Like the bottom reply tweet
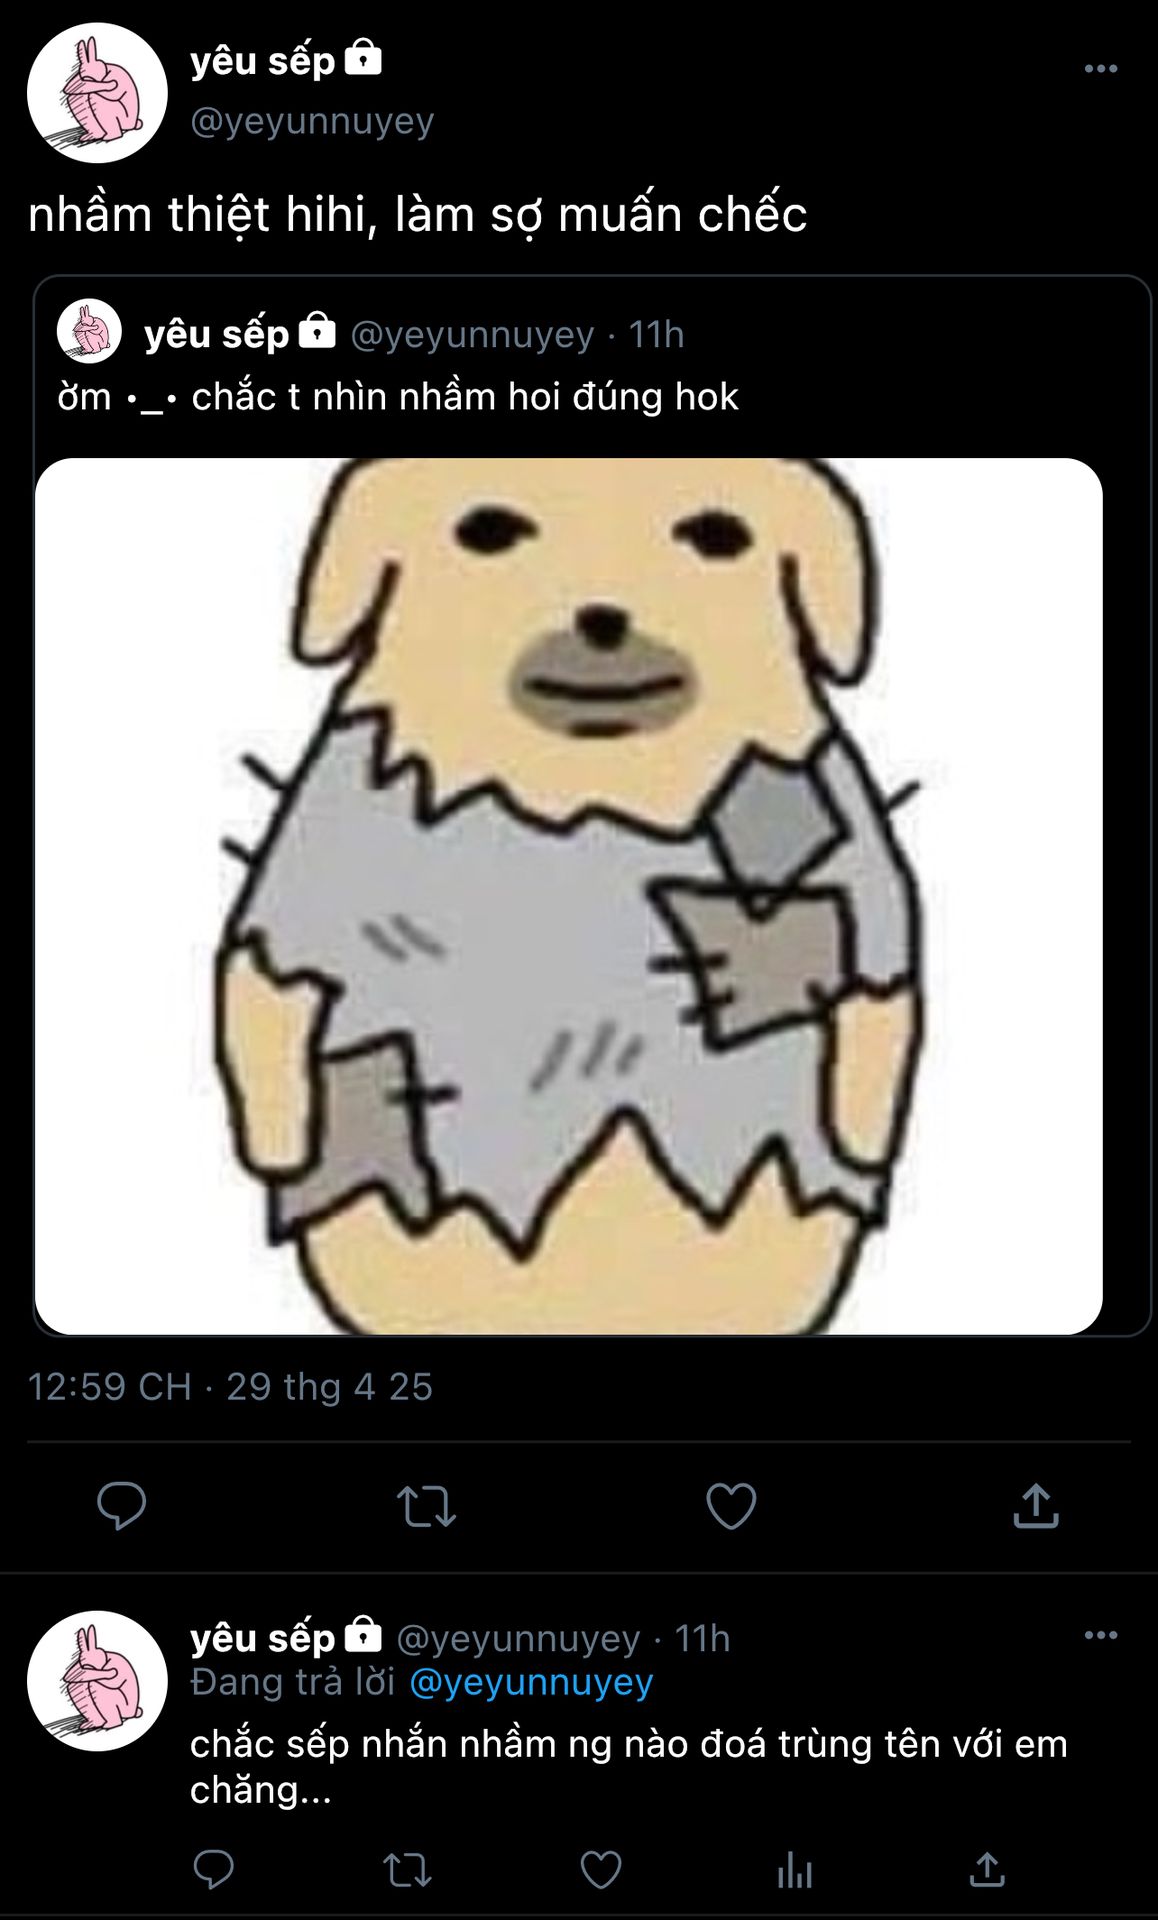Viewport: 1158px width, 1920px height. [601, 1869]
